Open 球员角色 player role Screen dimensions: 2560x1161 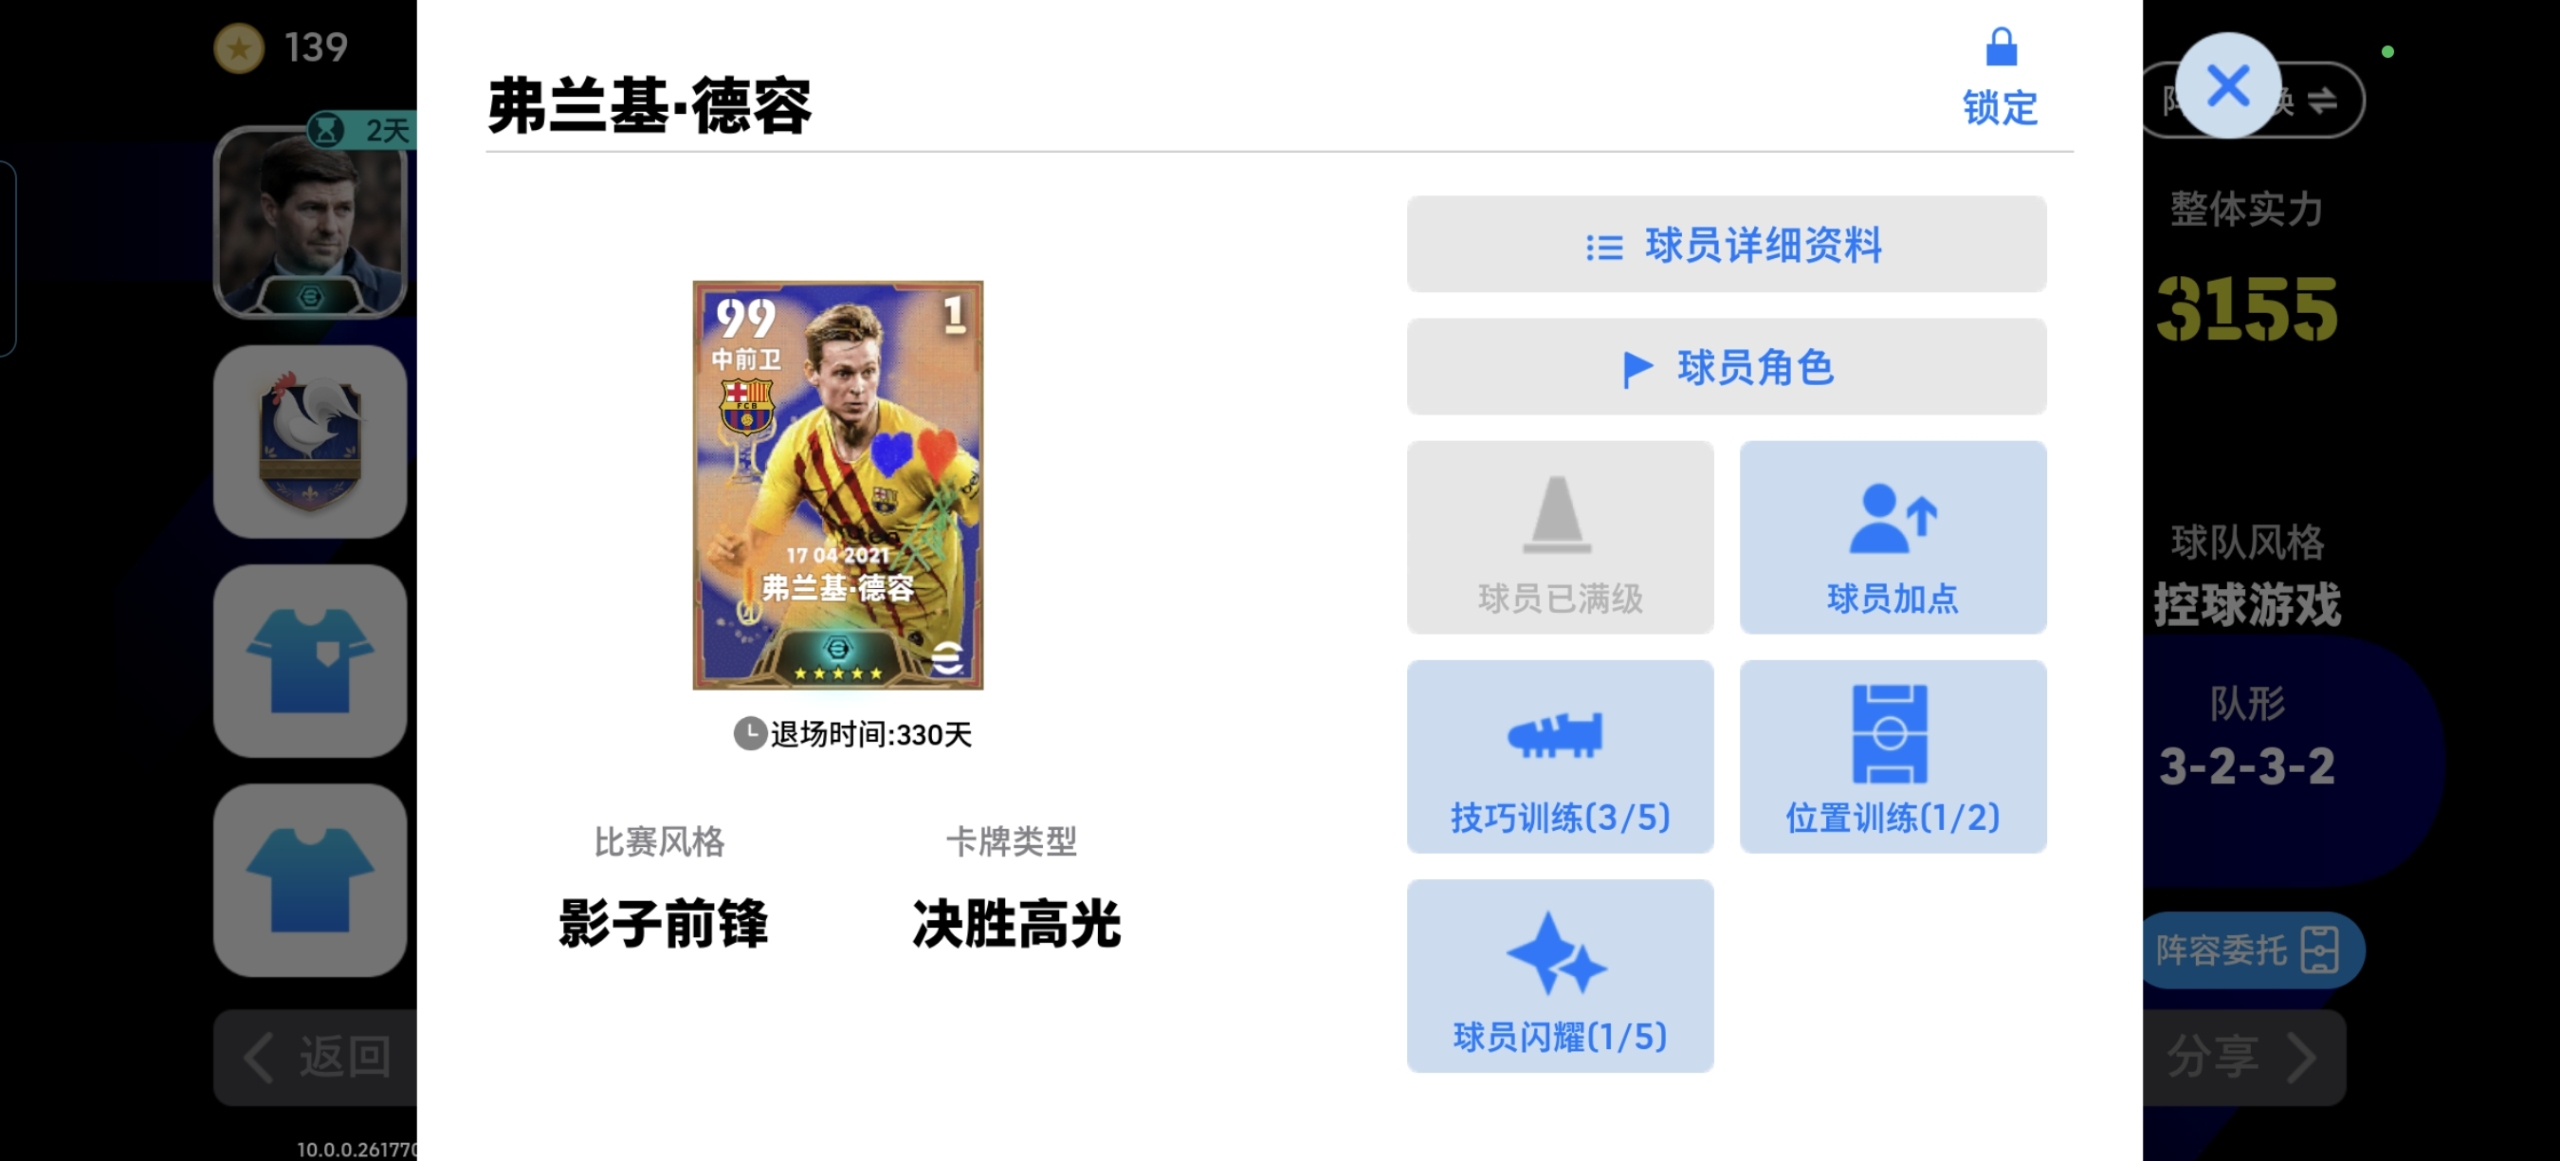(1726, 367)
